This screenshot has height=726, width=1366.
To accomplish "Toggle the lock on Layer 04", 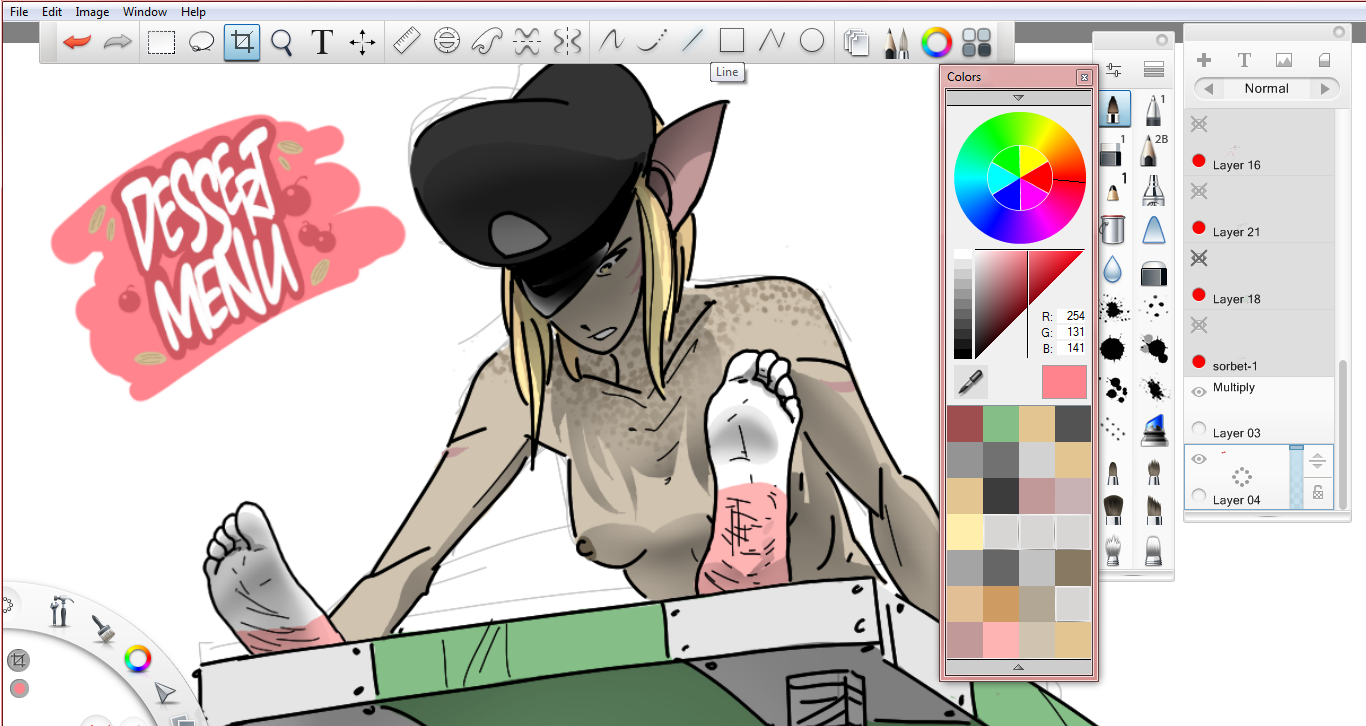I will coord(1318,492).
